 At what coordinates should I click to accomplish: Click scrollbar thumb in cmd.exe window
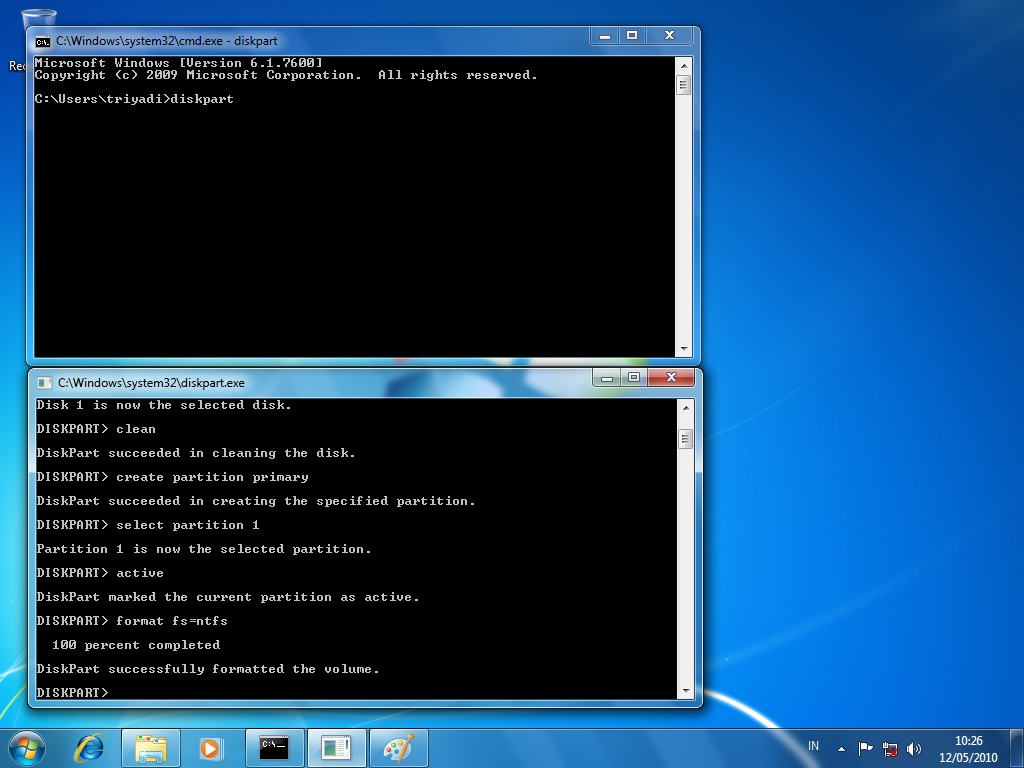click(x=684, y=85)
